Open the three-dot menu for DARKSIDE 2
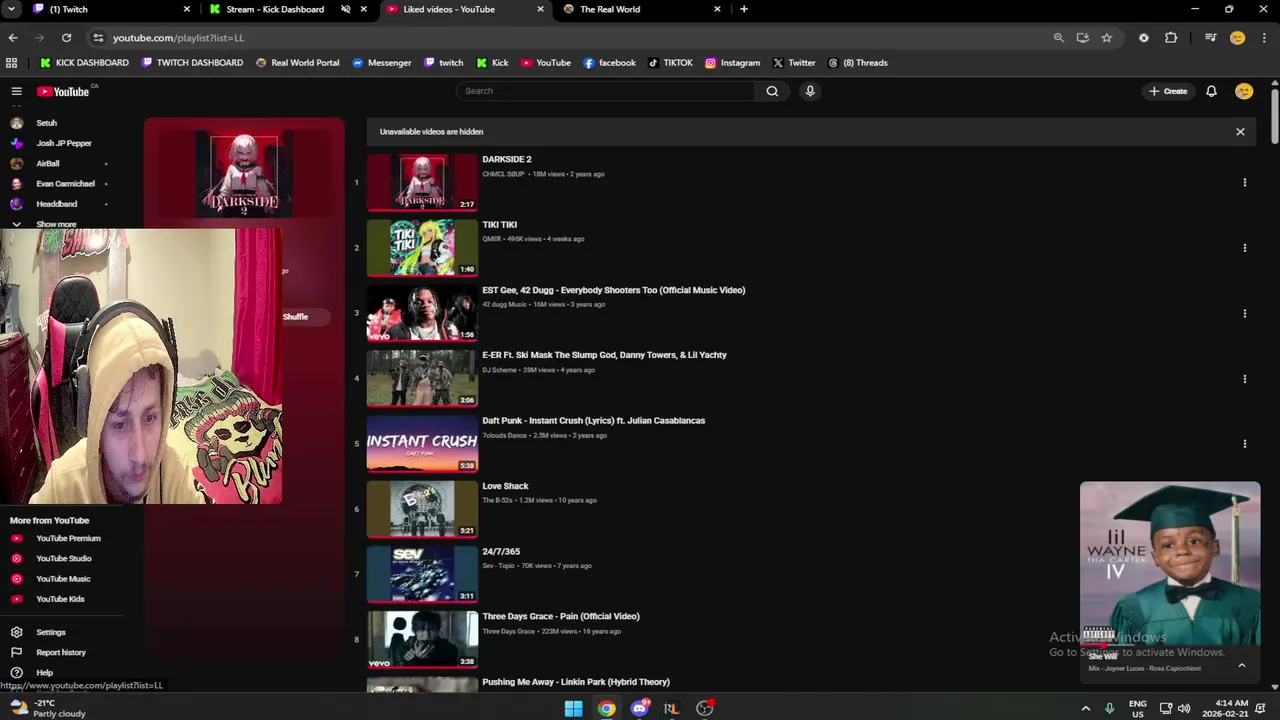This screenshot has height=720, width=1280. pyautogui.click(x=1245, y=182)
